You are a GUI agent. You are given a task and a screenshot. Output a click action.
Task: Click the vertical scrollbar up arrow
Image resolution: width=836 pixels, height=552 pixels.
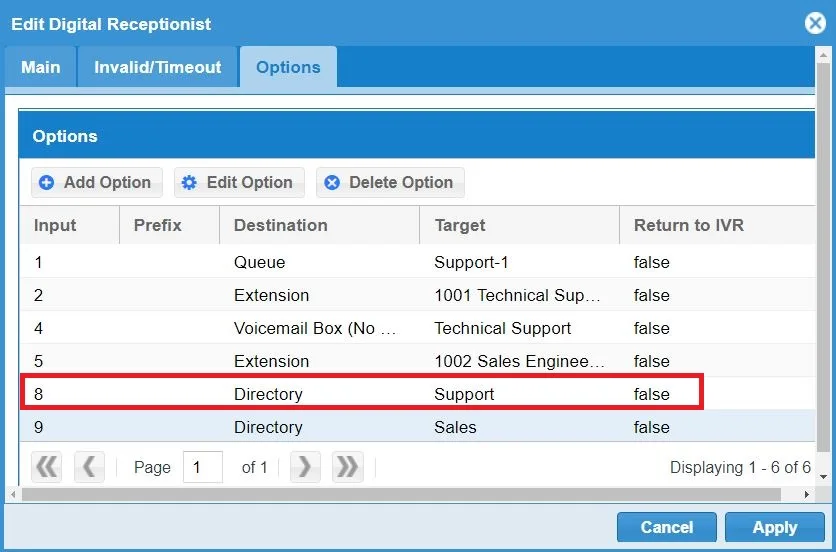point(824,55)
